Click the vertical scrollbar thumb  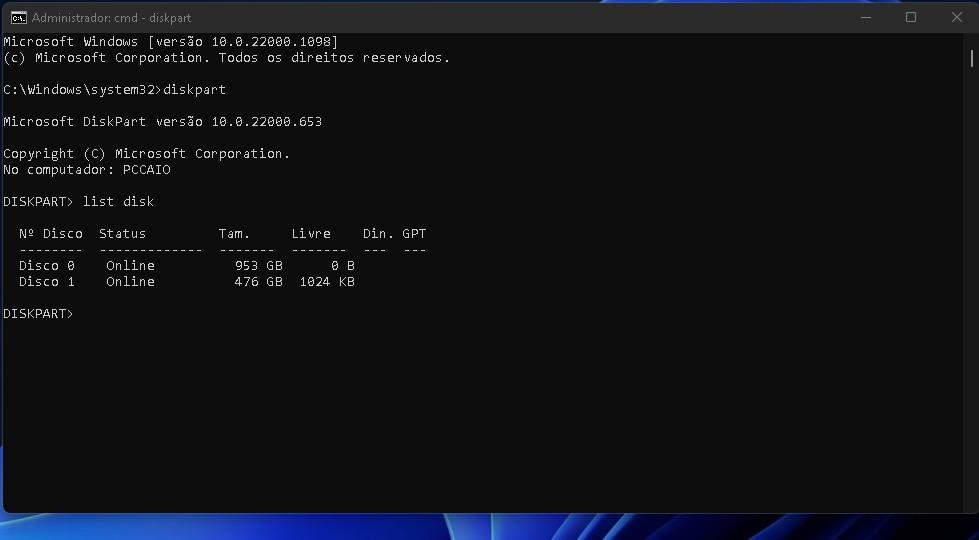tap(972, 58)
